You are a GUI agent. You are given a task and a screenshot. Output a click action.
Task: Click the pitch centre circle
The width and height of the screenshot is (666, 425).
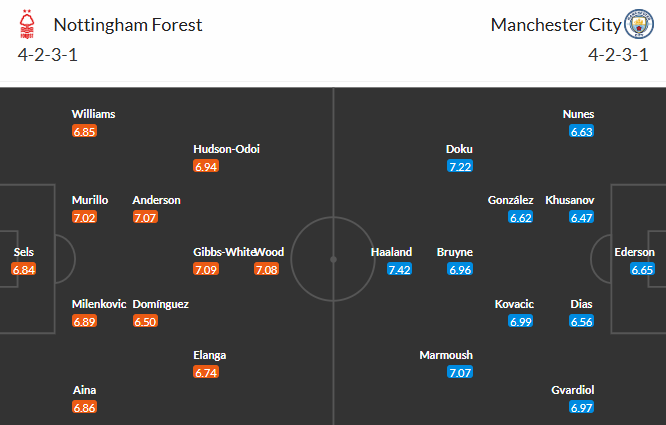[333, 257]
